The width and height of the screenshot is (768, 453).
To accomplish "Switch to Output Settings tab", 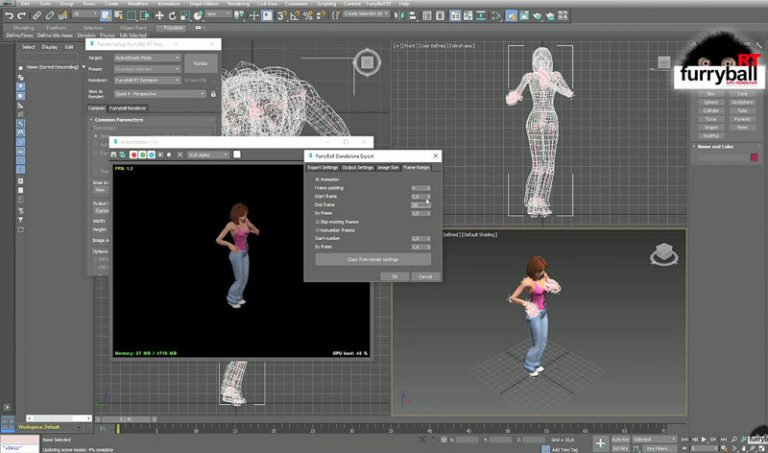I will (358, 167).
